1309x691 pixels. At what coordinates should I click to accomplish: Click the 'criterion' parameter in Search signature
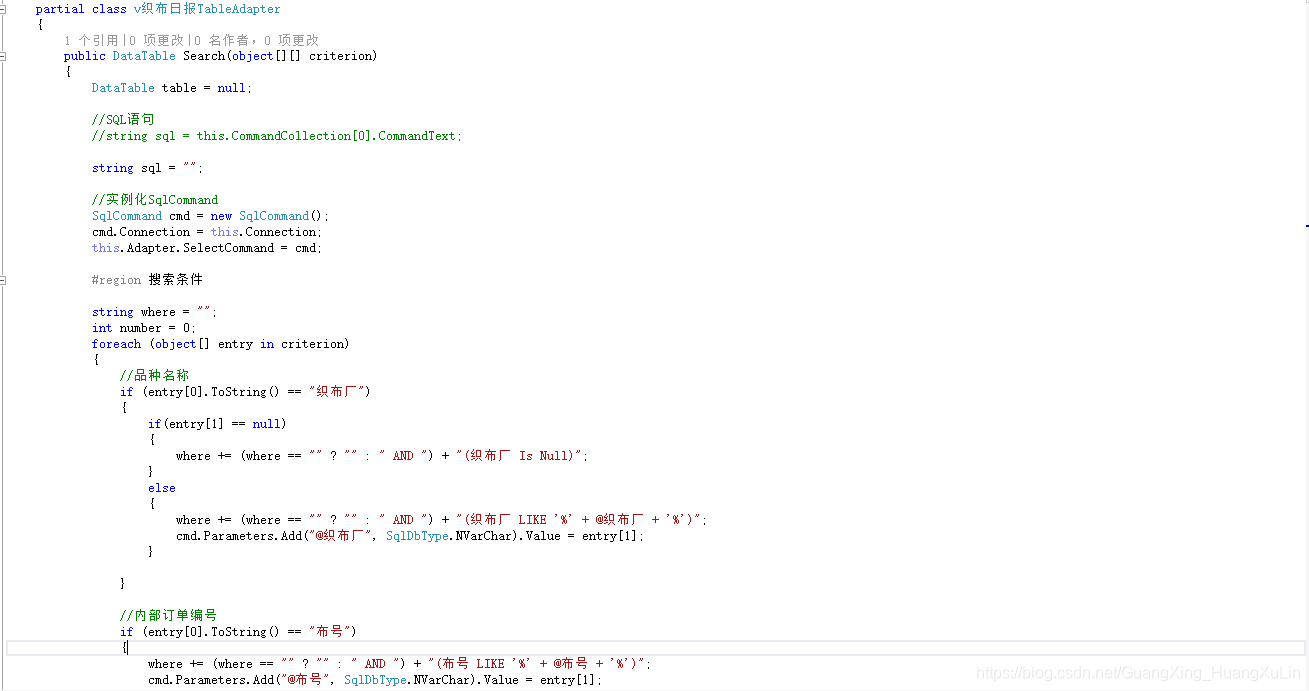tap(339, 56)
